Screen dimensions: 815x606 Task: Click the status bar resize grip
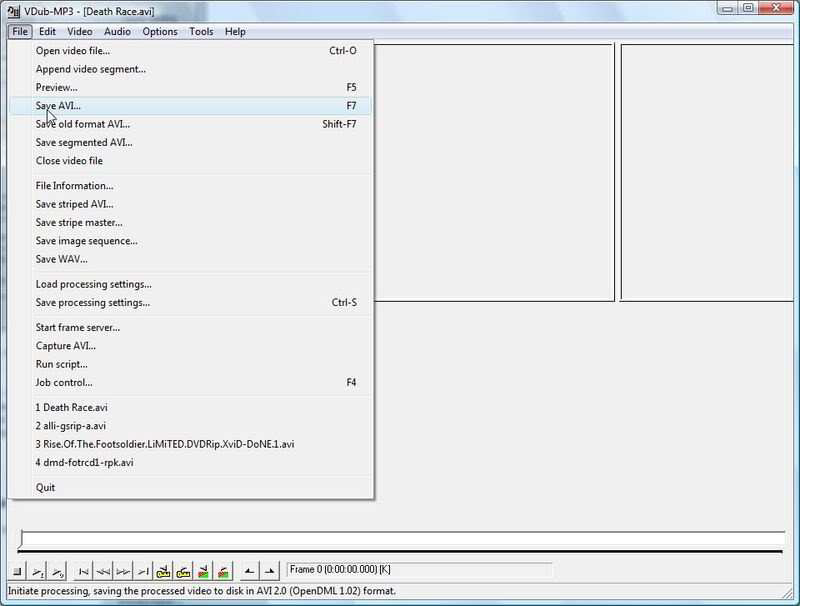(788, 592)
